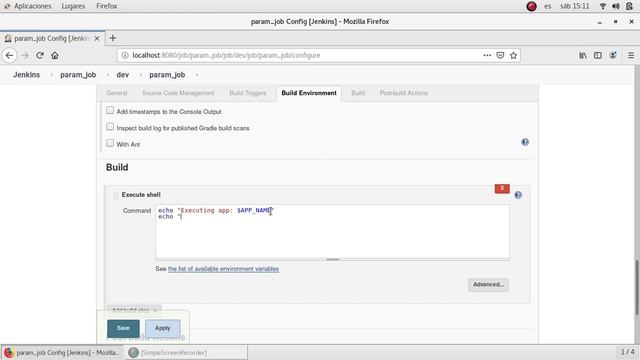Click inside the shell Command text area
This screenshot has height=360, width=640.
[x=332, y=231]
